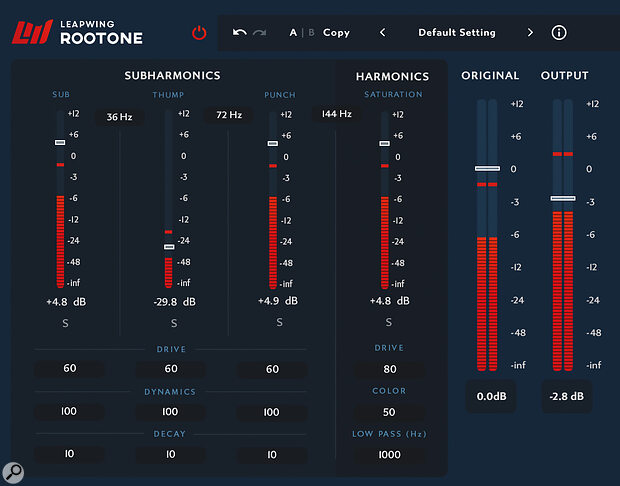Screen dimensions: 620x486
Task: Click the harmonics drive value 80
Action: click(389, 369)
